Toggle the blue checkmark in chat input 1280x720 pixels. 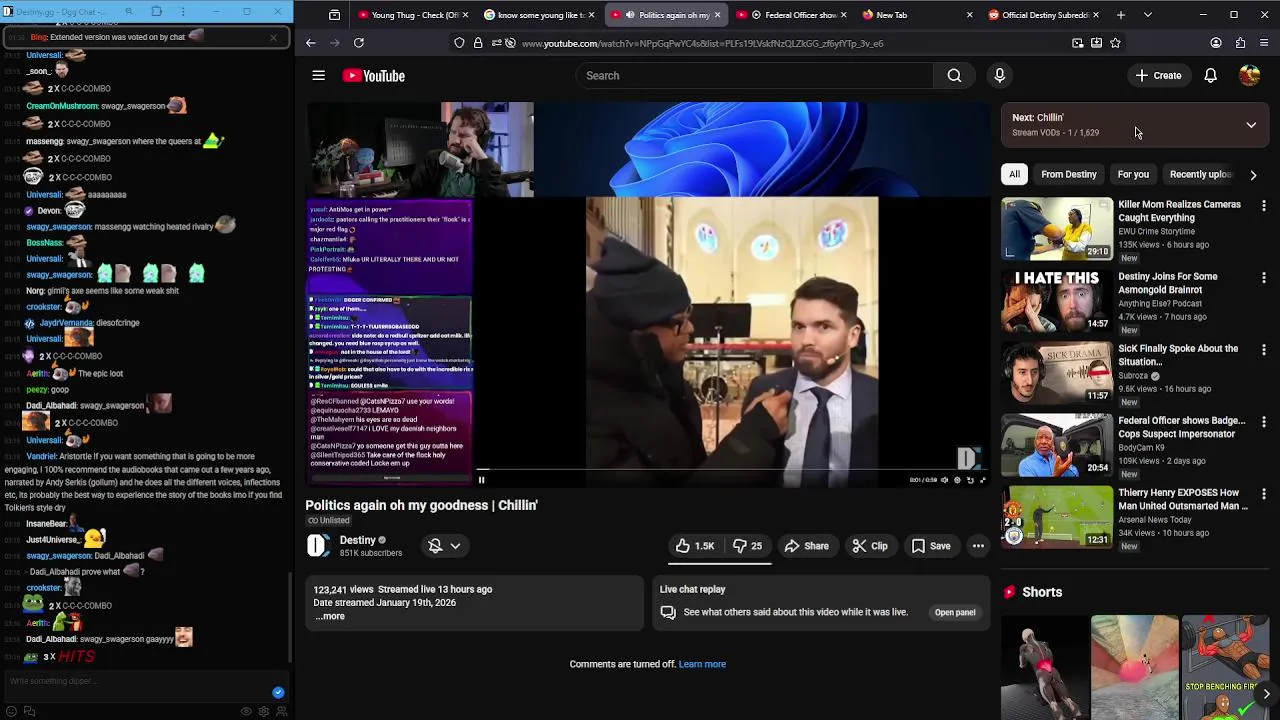pos(278,692)
